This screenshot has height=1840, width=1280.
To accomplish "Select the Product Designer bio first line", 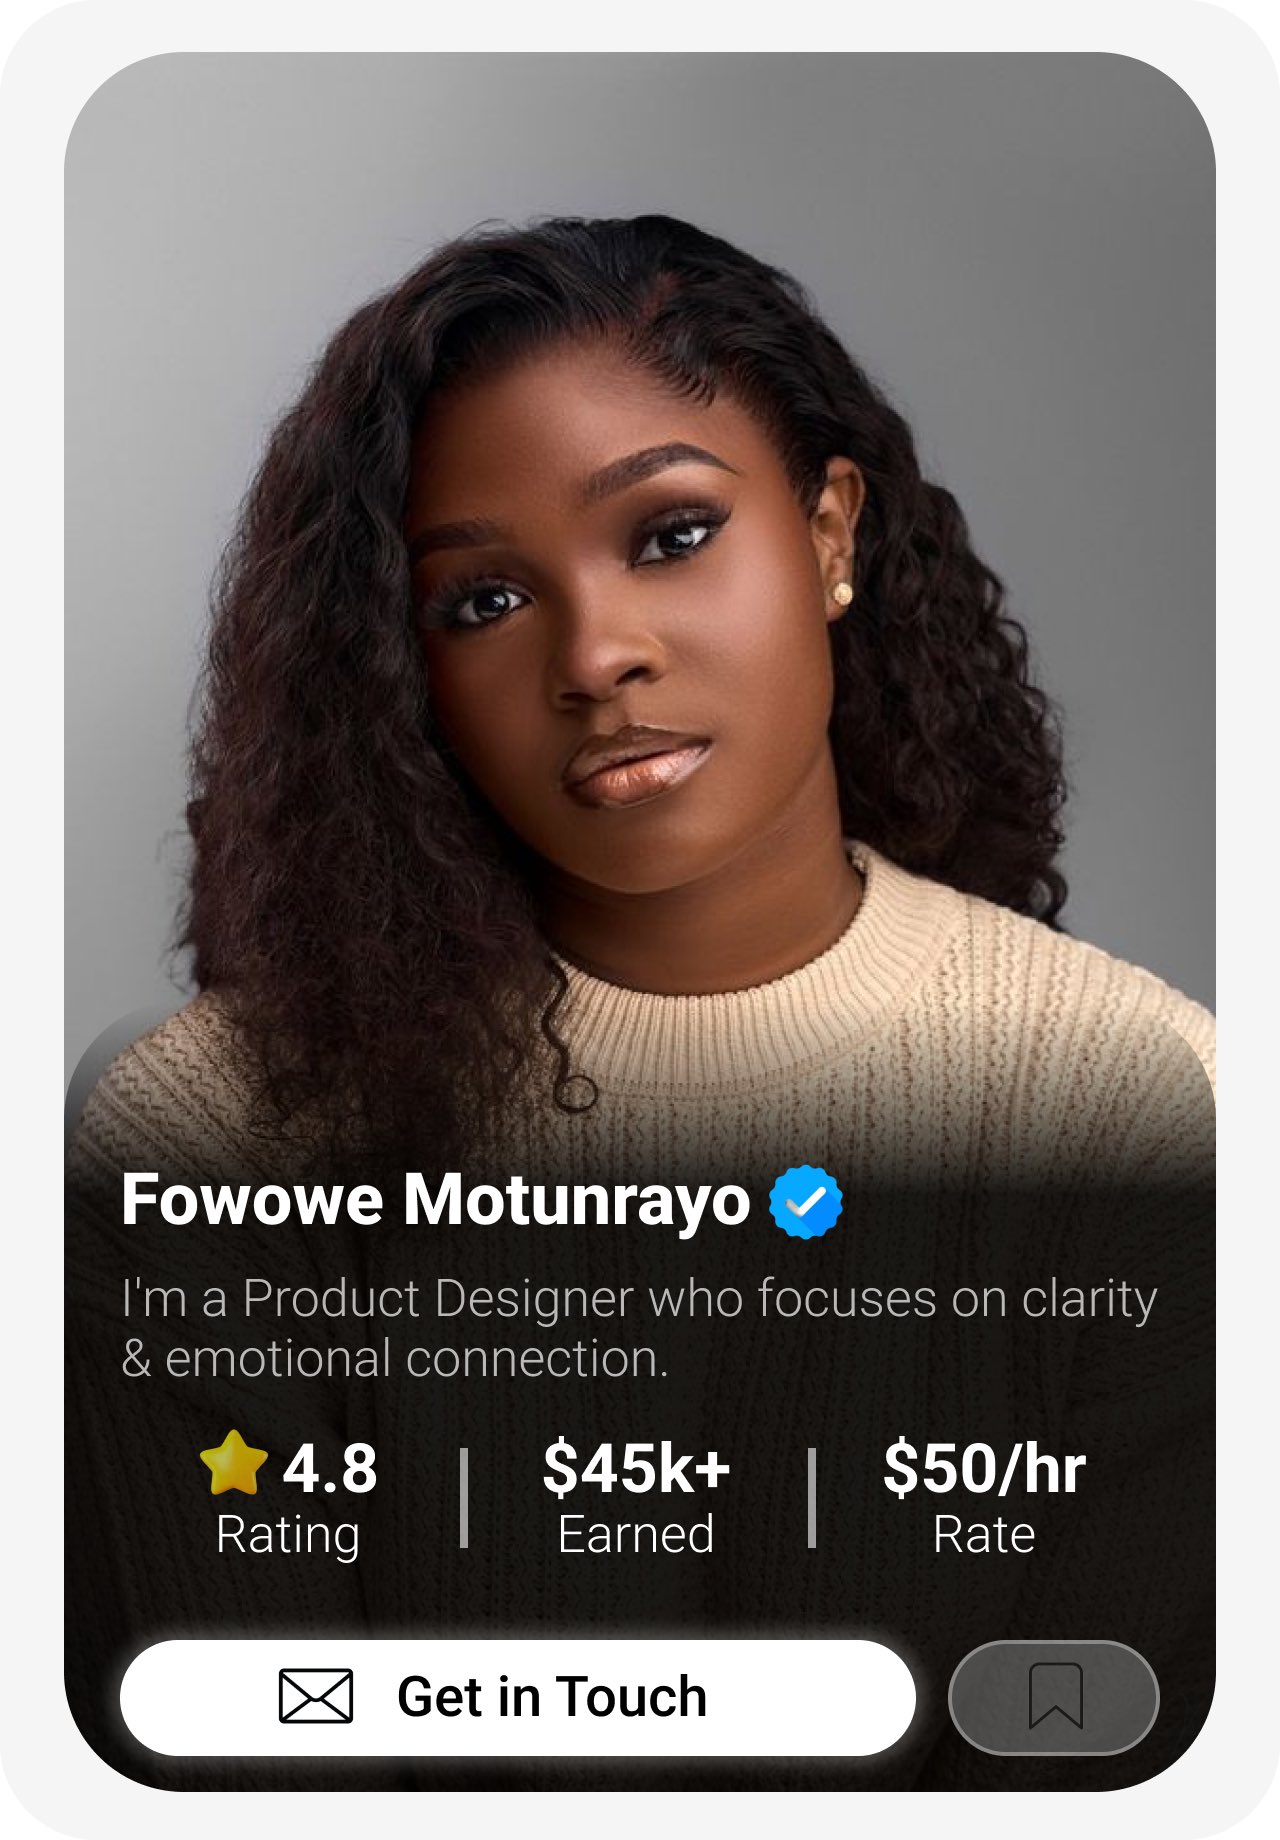I will [x=639, y=1299].
